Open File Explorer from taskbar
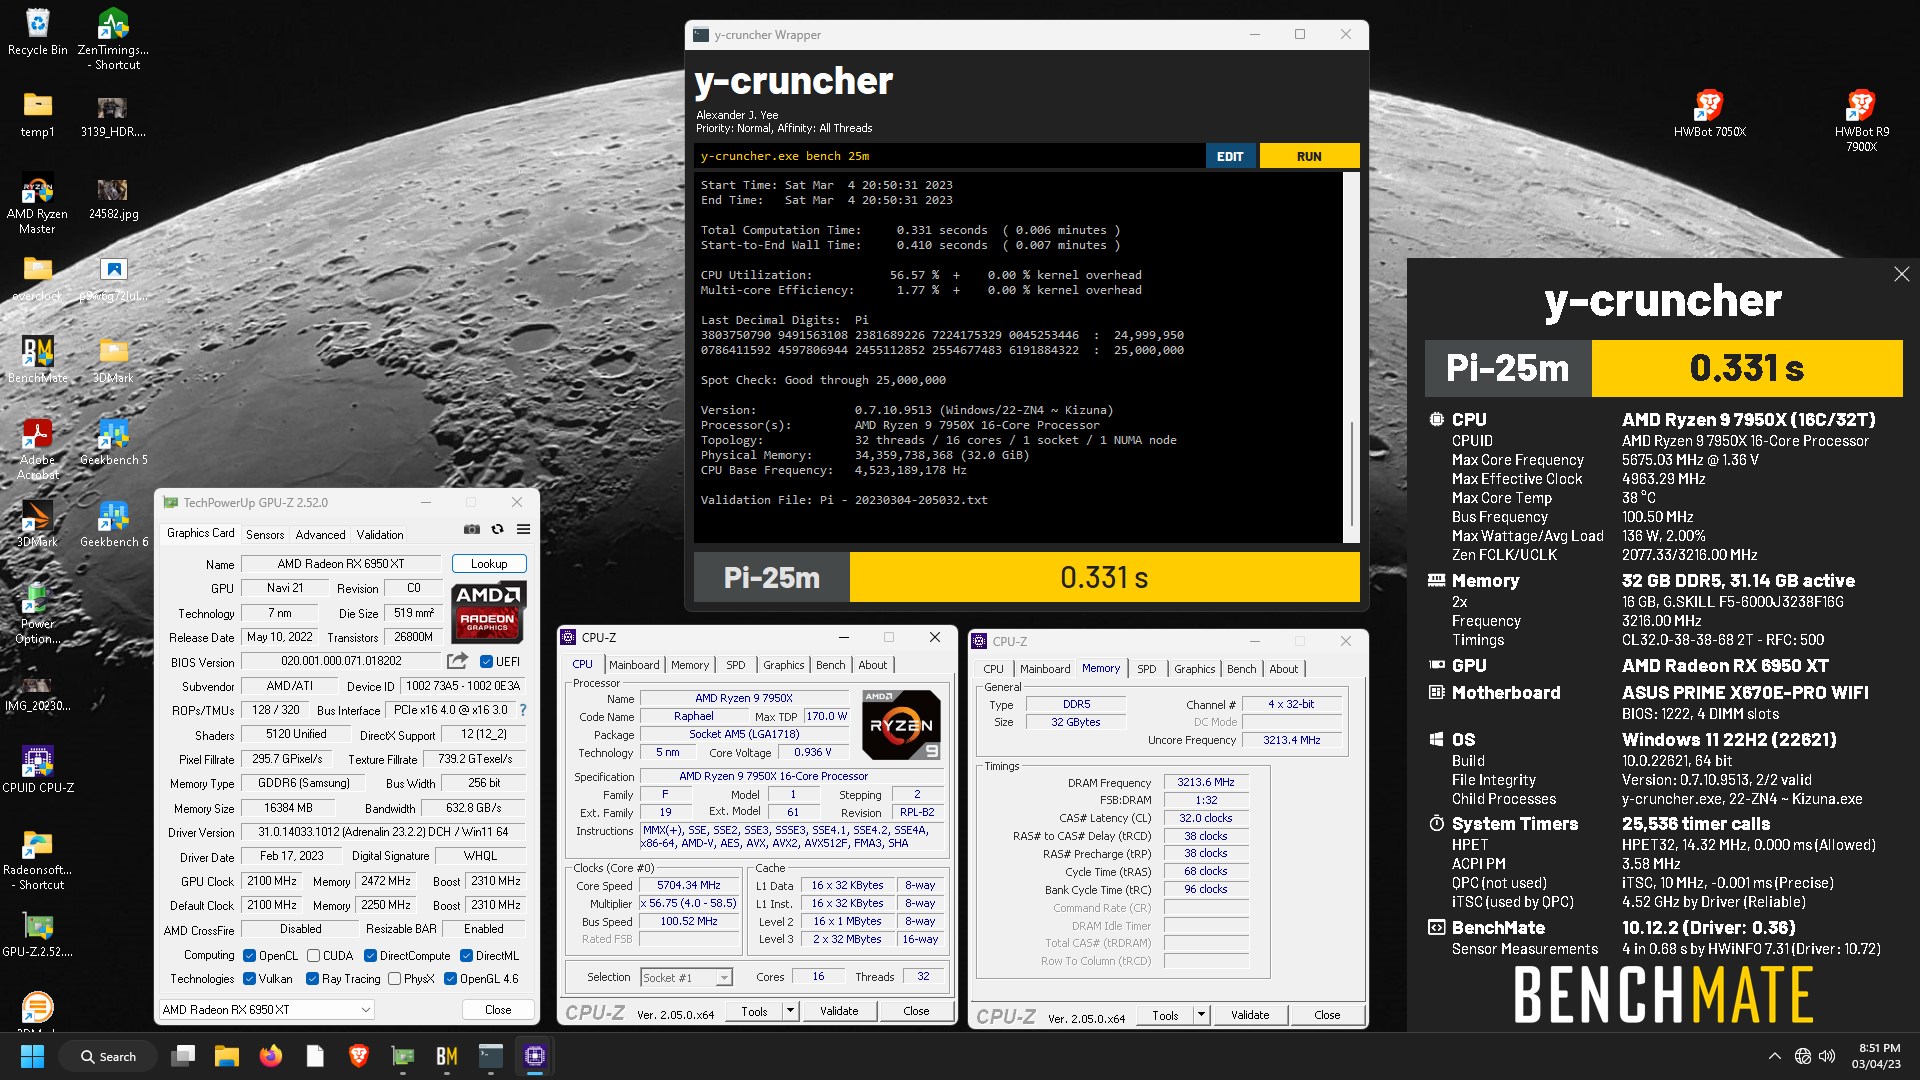 coord(226,1056)
